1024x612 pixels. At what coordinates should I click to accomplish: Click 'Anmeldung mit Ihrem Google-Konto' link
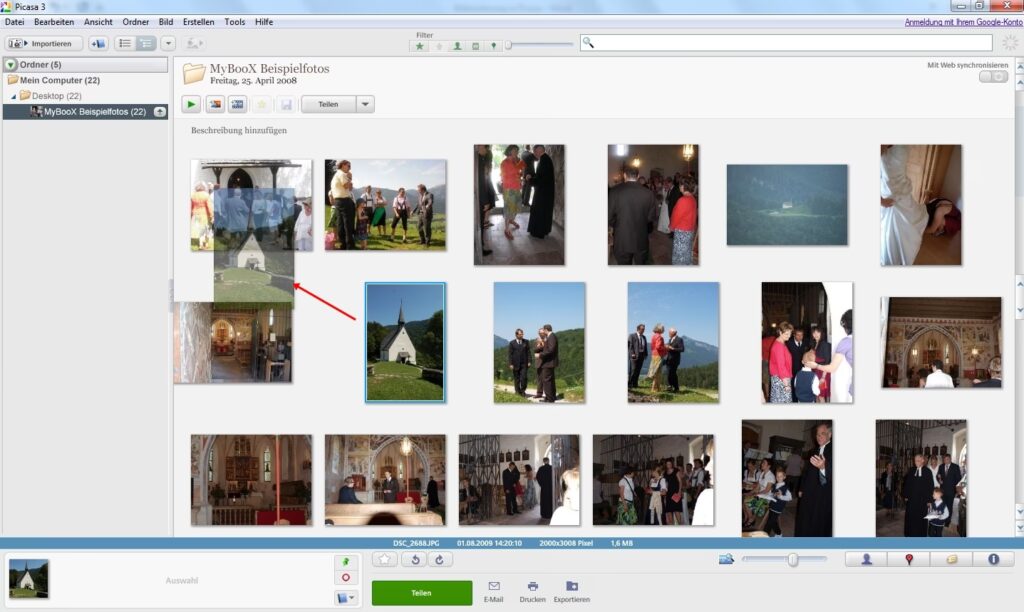pyautogui.click(x=963, y=21)
